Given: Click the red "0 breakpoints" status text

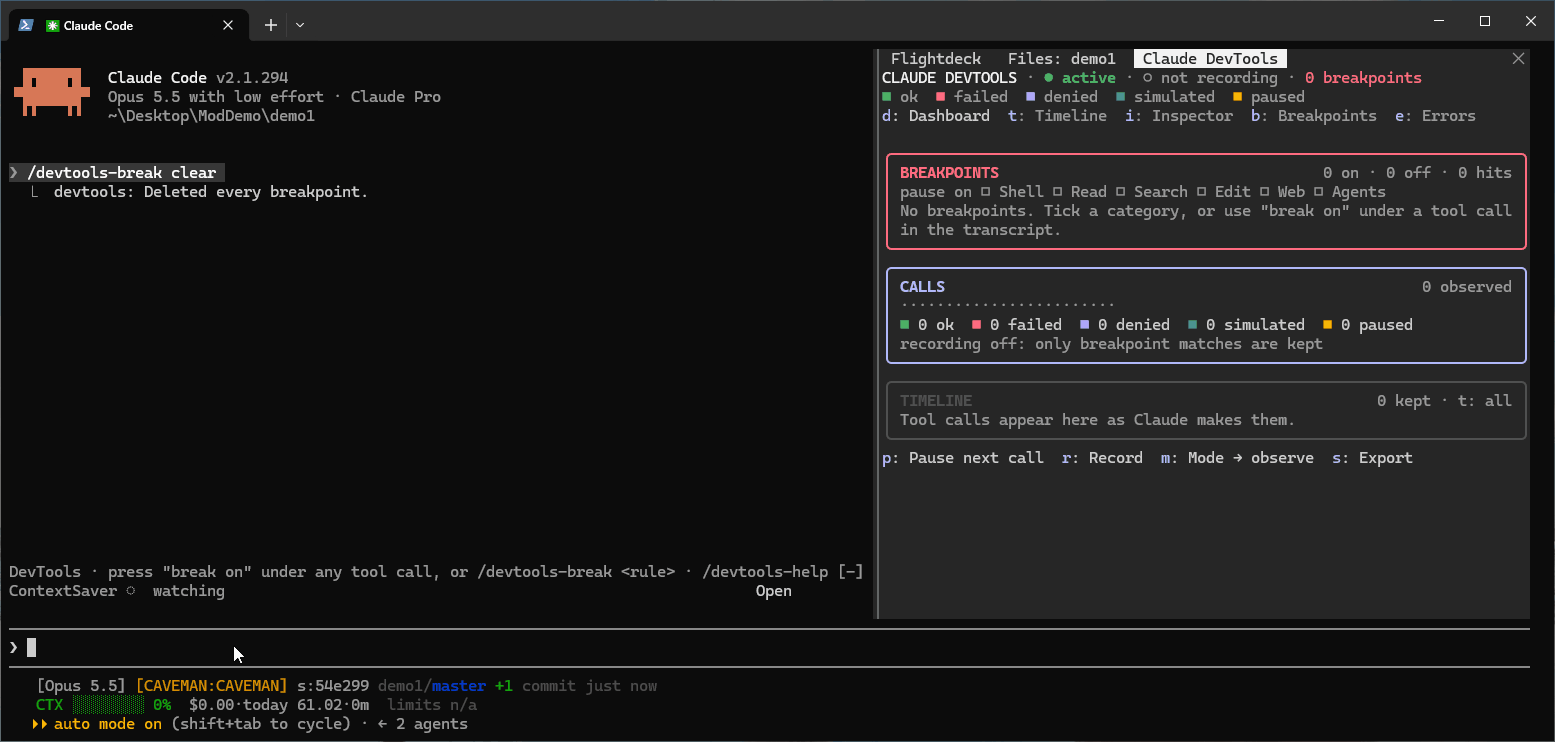Looking at the screenshot, I should tap(1363, 78).
